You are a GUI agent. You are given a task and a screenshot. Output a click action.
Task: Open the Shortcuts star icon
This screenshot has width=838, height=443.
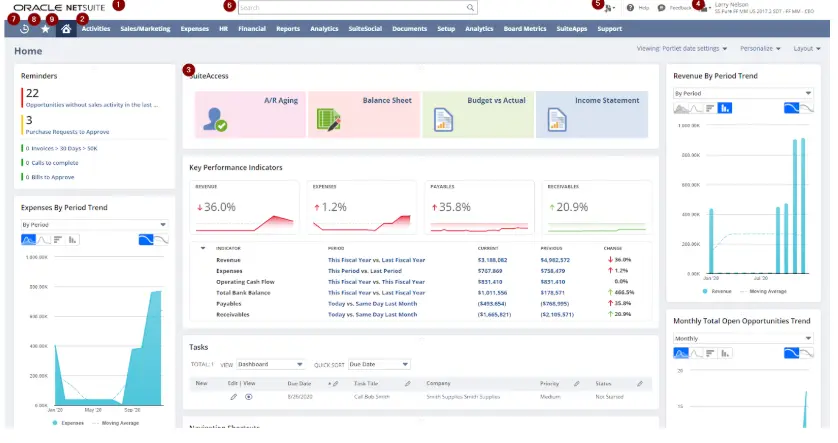[x=45, y=29]
